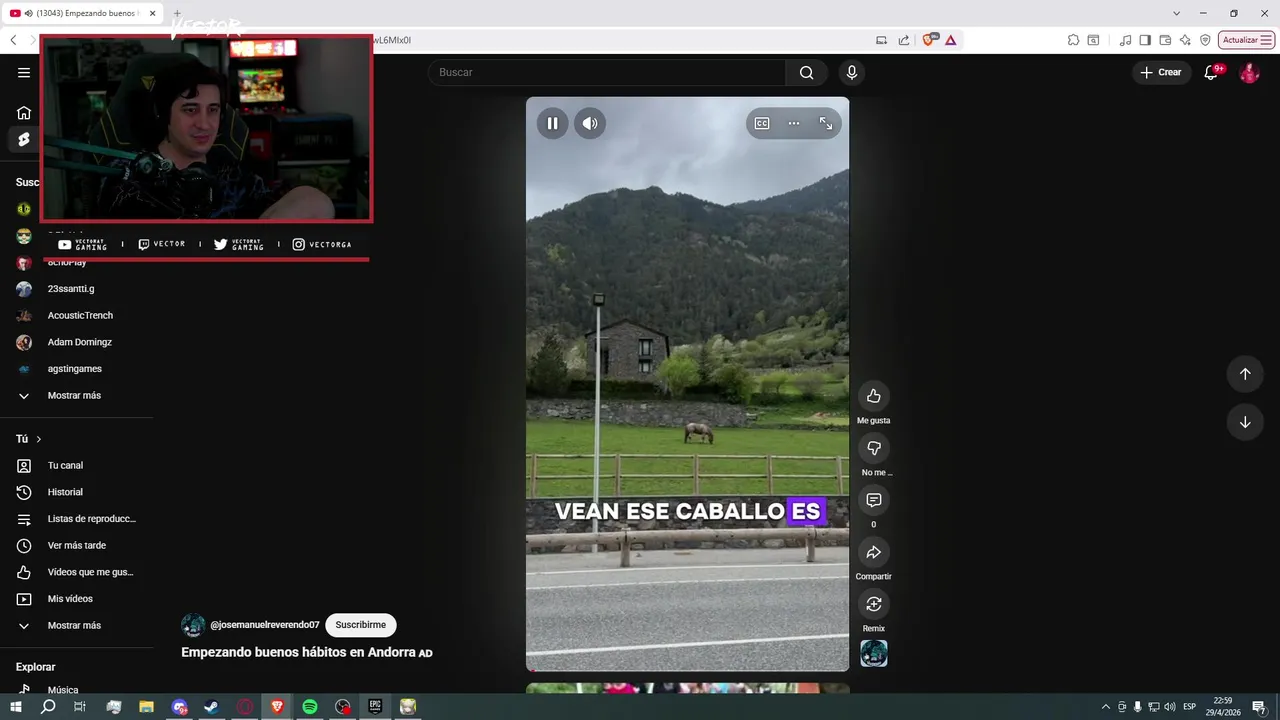This screenshot has width=1280, height=720.
Task: Open the YouTube hamburger guide menu
Action: tap(24, 72)
